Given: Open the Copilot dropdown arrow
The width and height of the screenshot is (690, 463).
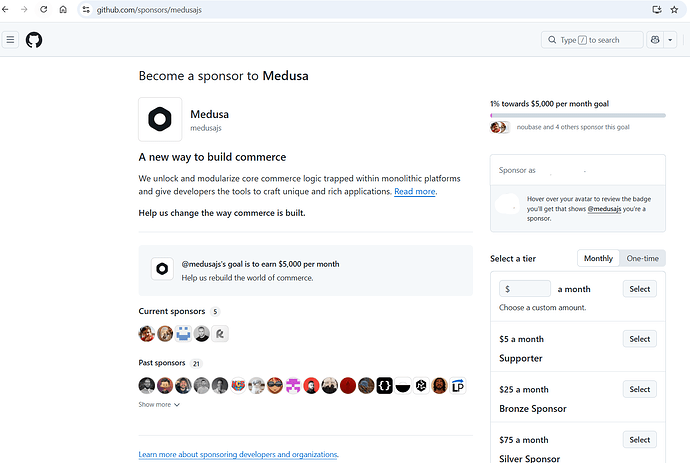Looking at the screenshot, I should [x=671, y=40].
